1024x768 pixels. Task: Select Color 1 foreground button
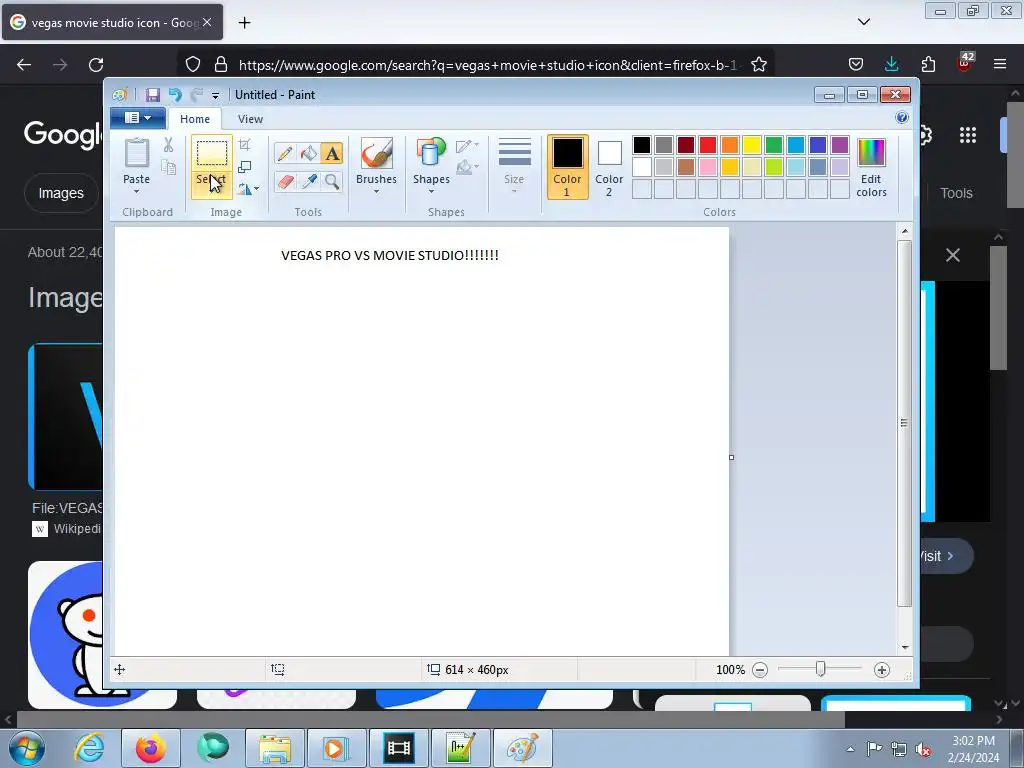click(568, 167)
